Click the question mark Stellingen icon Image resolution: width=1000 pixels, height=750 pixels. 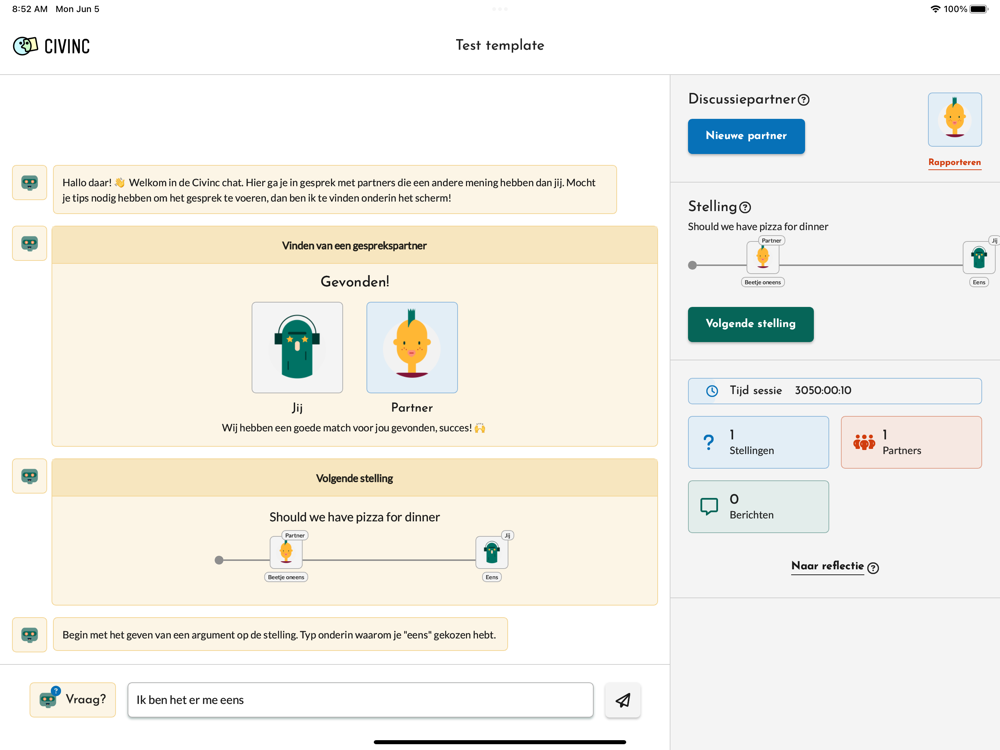click(709, 442)
